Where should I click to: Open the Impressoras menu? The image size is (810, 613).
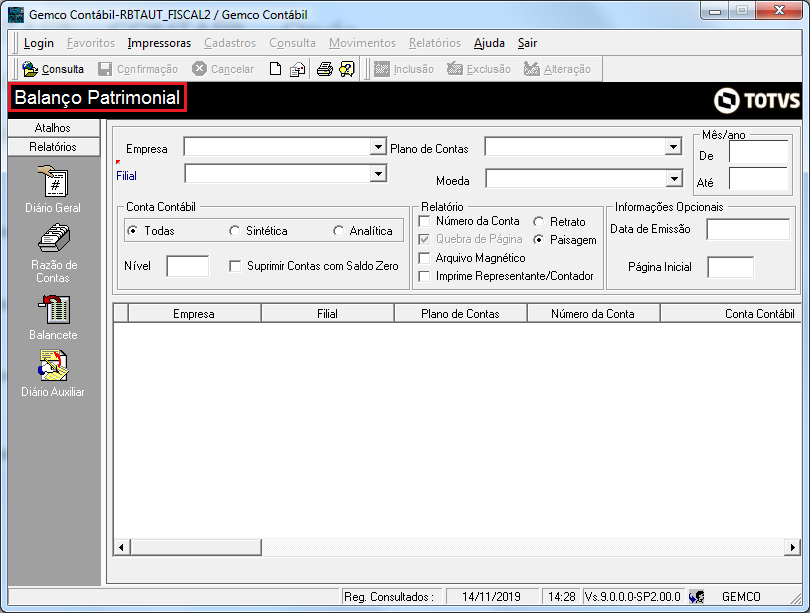tap(159, 43)
